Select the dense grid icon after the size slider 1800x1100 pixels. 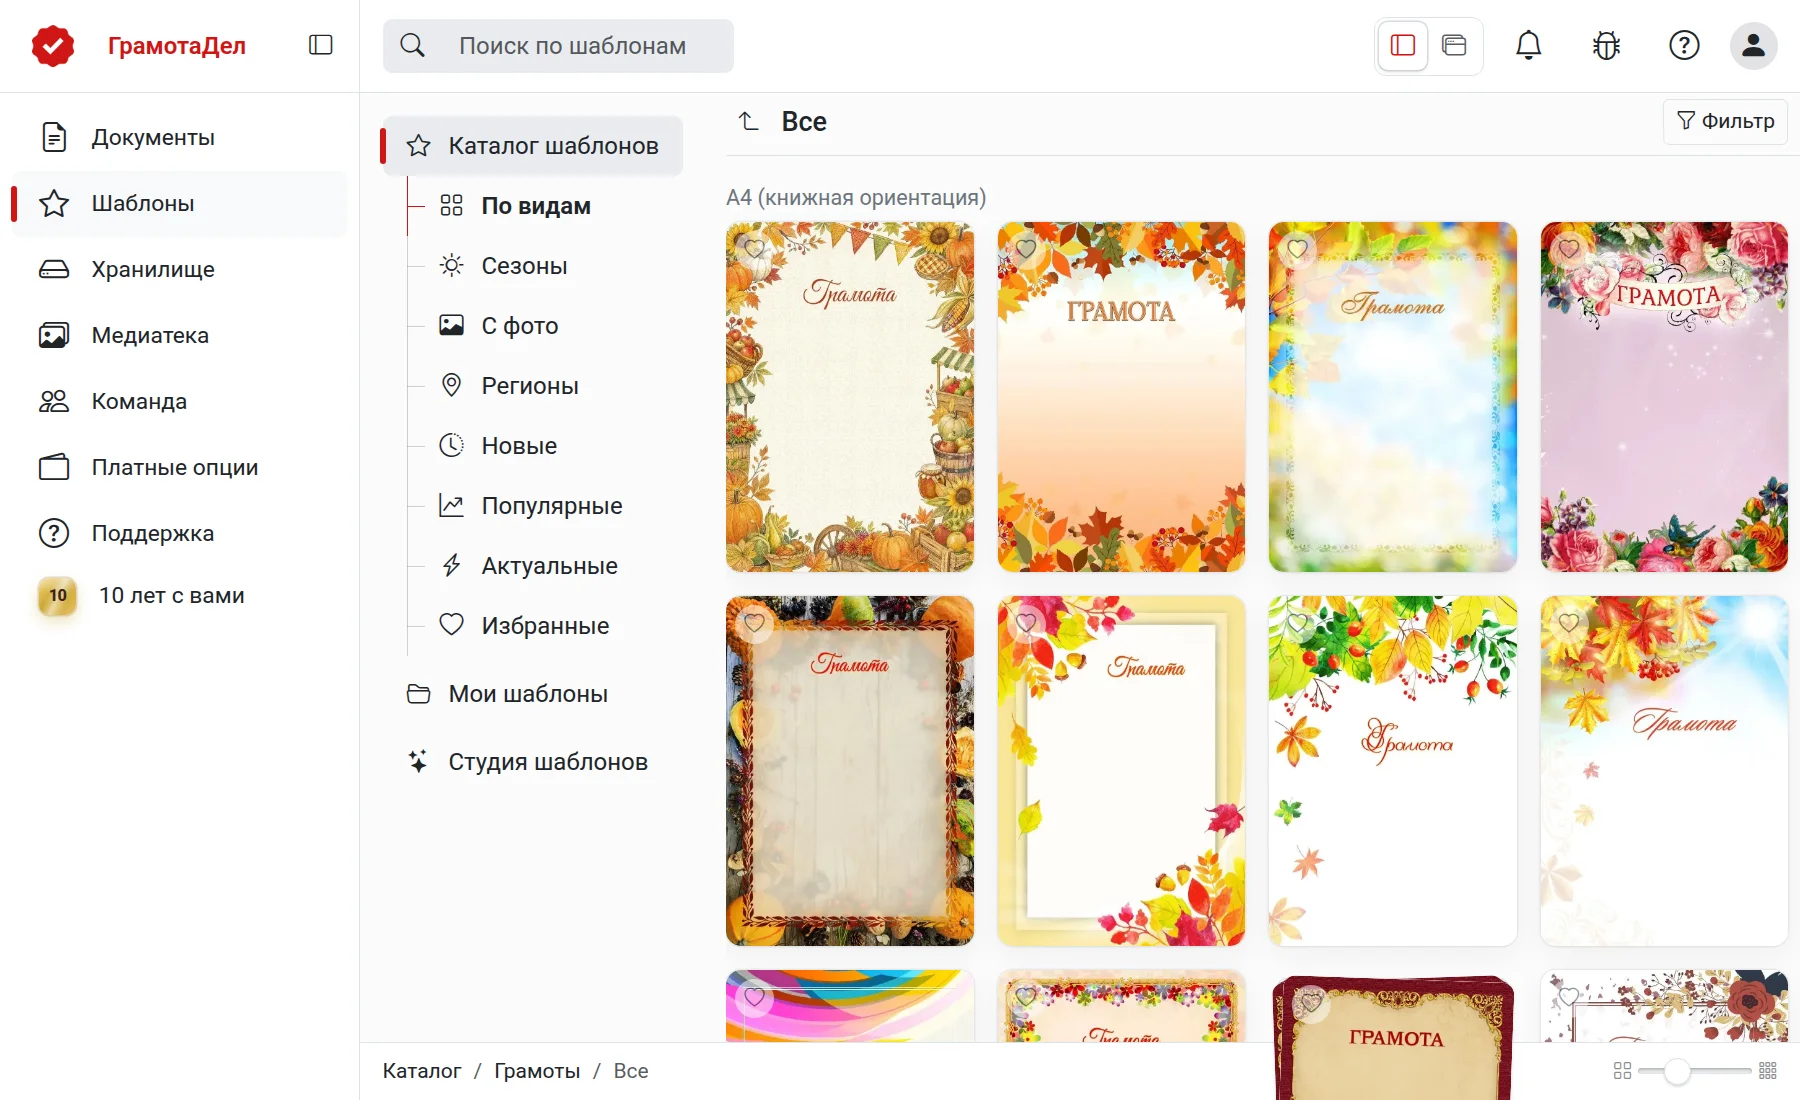[1768, 1071]
